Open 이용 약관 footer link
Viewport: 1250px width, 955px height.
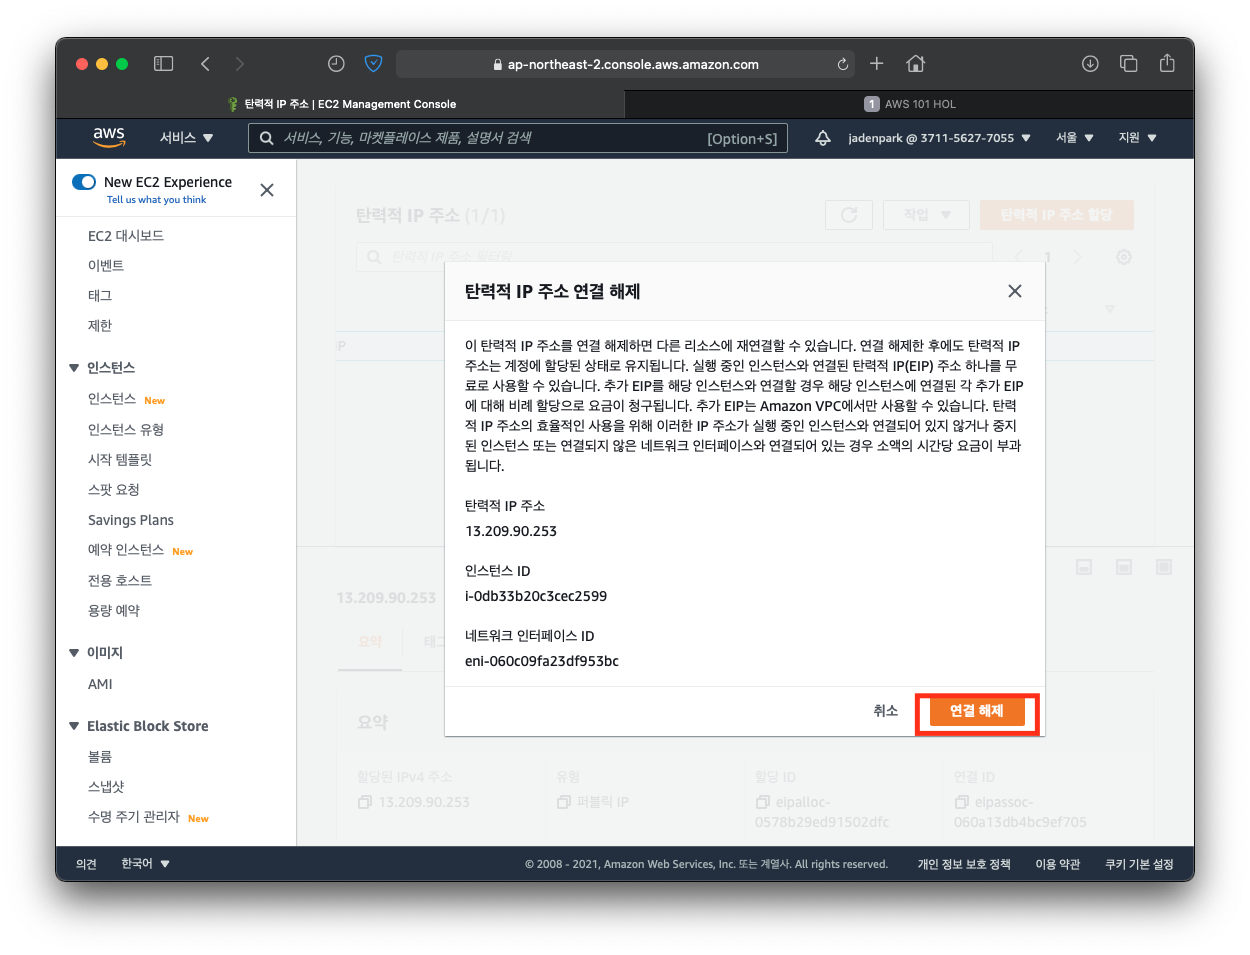(x=1058, y=864)
